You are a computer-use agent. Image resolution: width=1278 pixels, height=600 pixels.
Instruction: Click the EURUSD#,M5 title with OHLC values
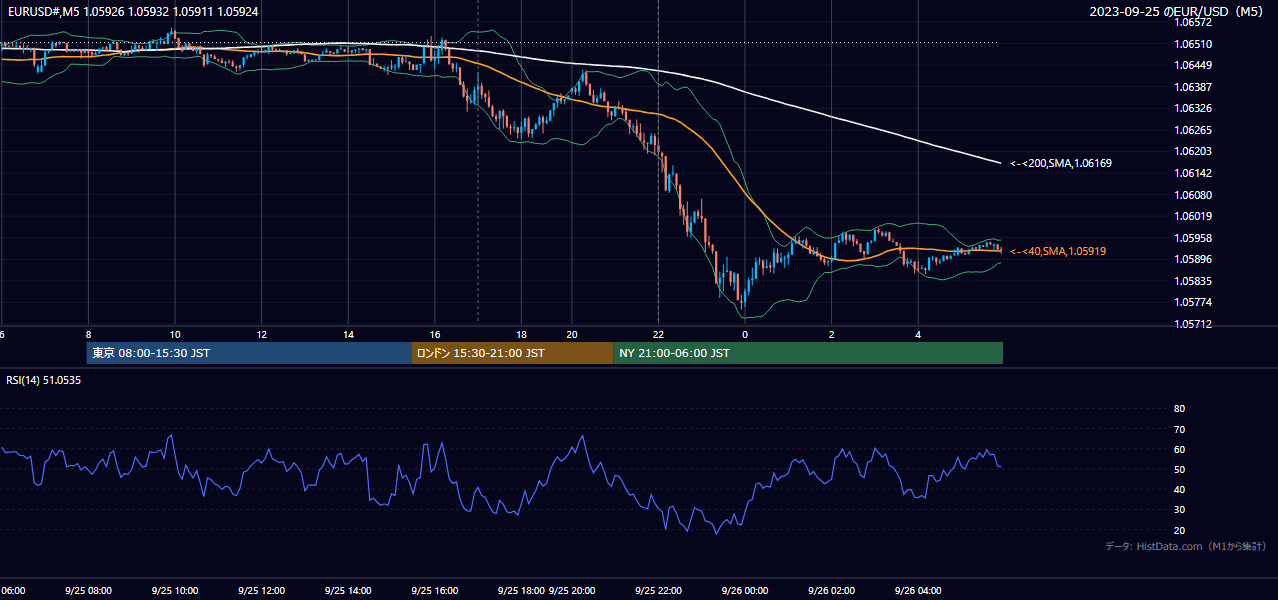coord(132,12)
